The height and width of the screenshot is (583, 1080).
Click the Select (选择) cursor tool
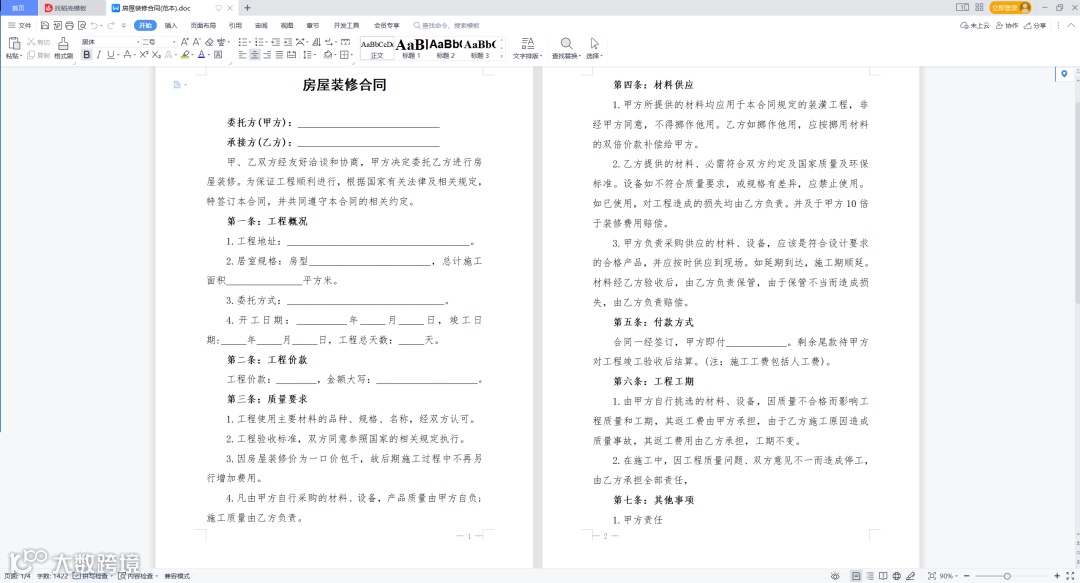[594, 48]
